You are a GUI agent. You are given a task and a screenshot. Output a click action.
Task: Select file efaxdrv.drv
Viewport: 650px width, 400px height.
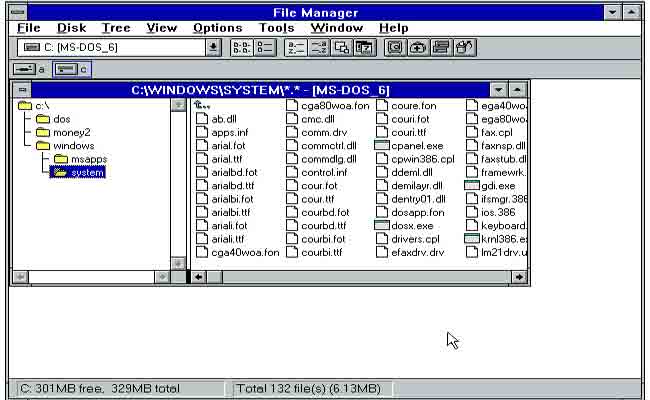click(418, 252)
